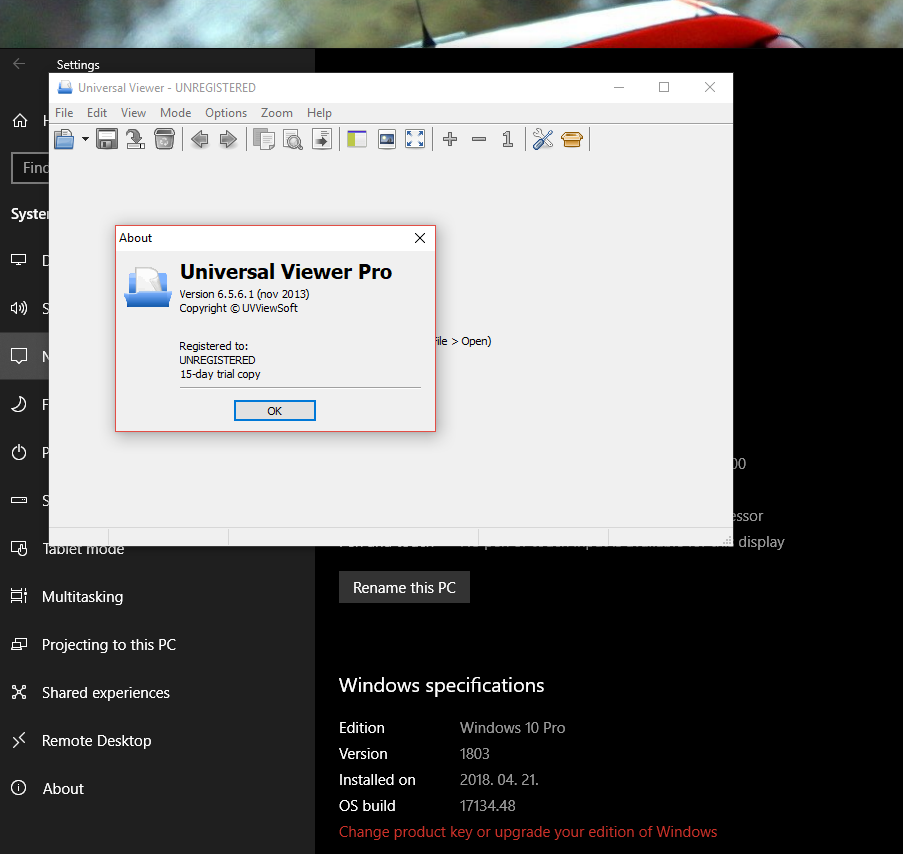Click the Settings Home icon
This screenshot has height=854, width=903.
[x=20, y=120]
